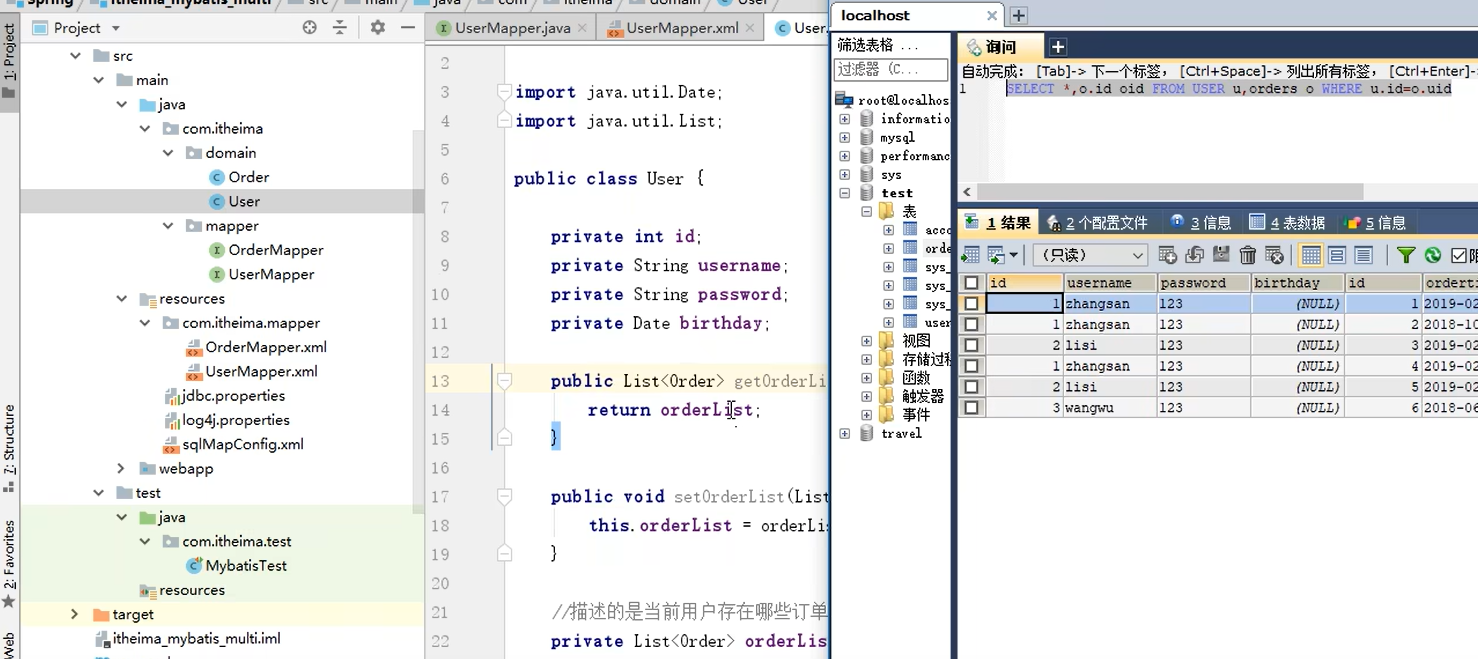
Task: Open the UserMapper.xml editor tab
Action: coord(680,29)
